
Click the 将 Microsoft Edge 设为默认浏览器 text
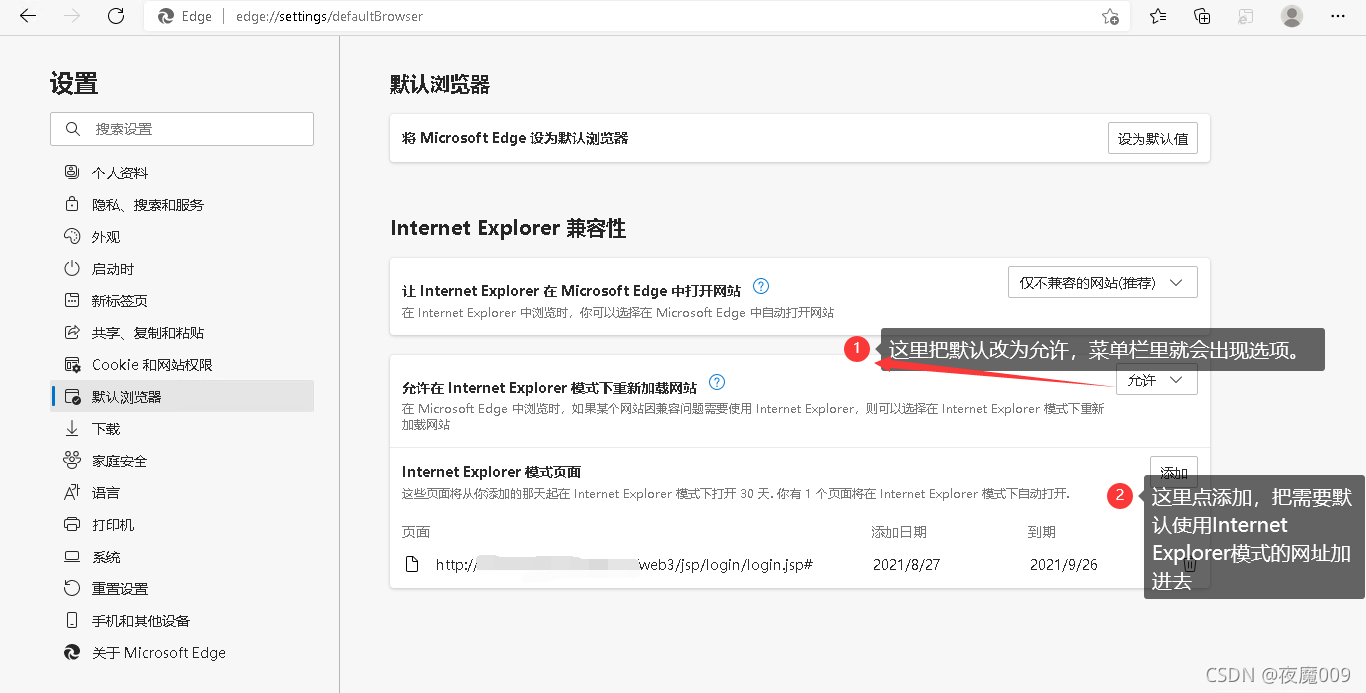(x=515, y=138)
